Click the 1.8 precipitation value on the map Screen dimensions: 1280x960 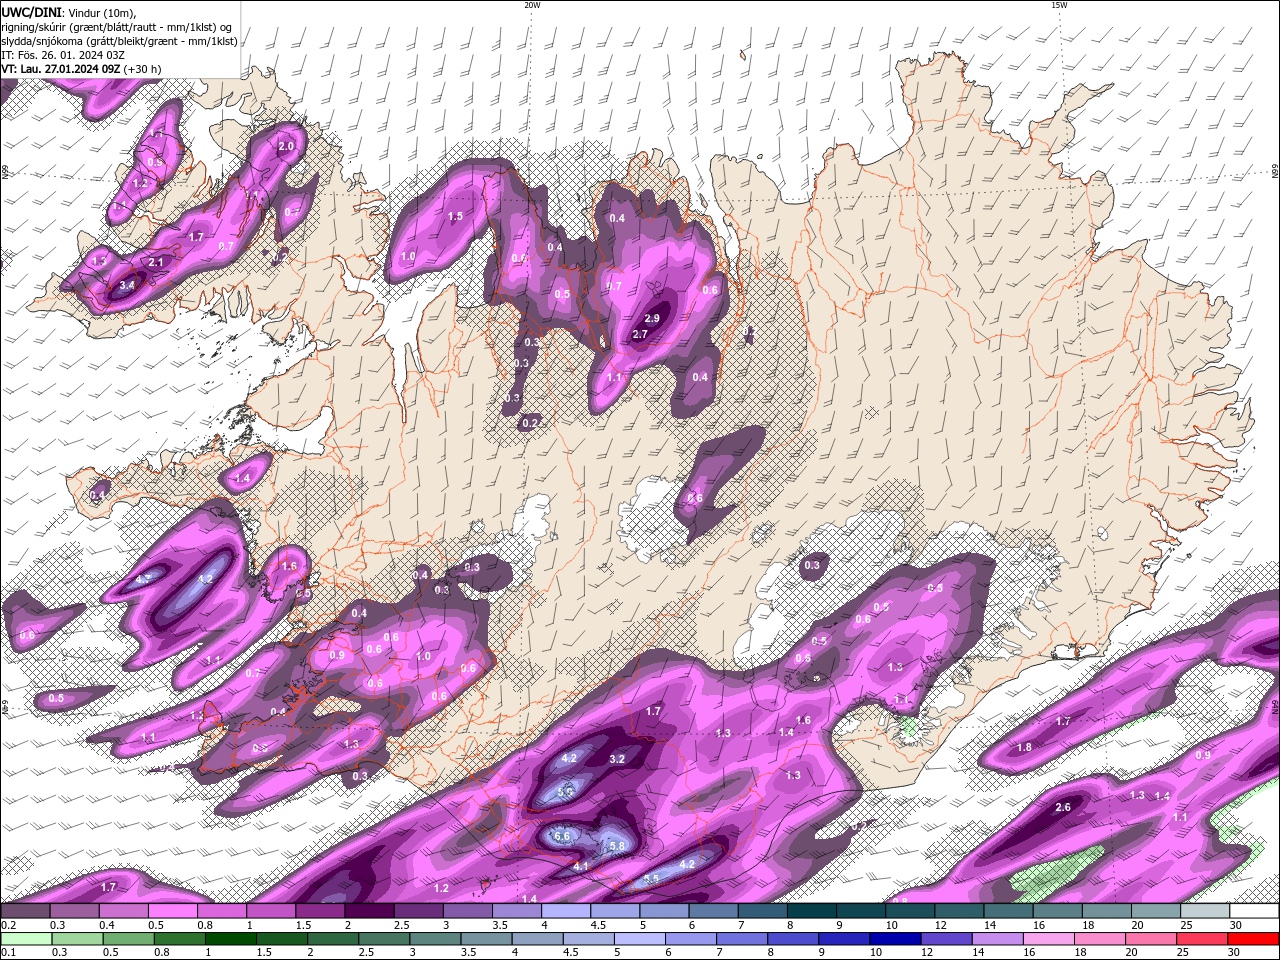(x=1024, y=747)
